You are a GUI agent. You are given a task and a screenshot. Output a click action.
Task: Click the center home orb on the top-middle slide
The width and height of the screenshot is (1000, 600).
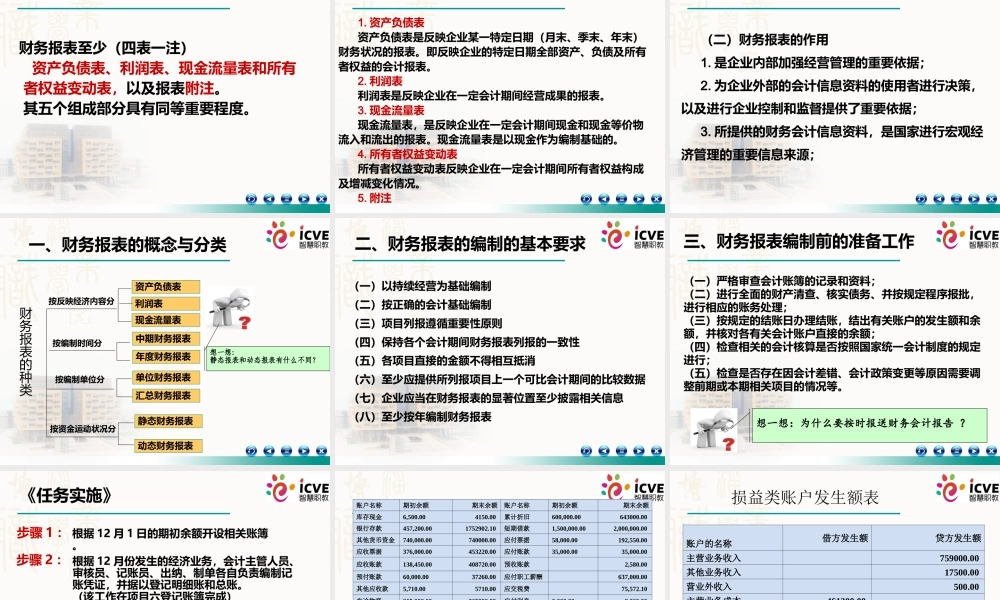point(622,197)
